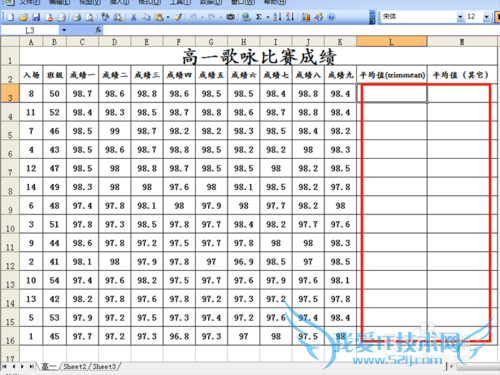Screen dimensions: 500x375
Task: Click the fx insert function button
Action: pyautogui.click(x=98, y=30)
